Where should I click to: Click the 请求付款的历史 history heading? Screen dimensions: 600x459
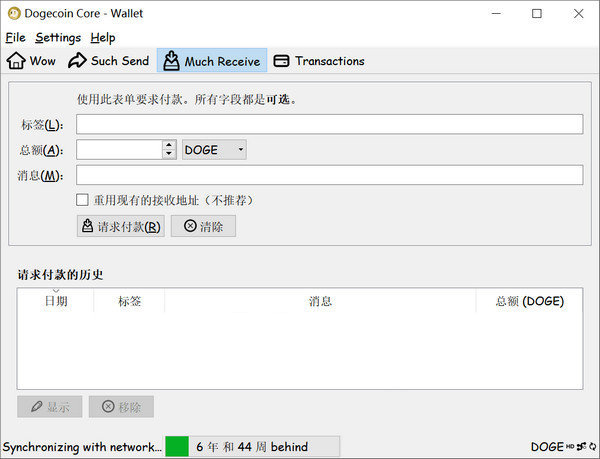(60, 274)
